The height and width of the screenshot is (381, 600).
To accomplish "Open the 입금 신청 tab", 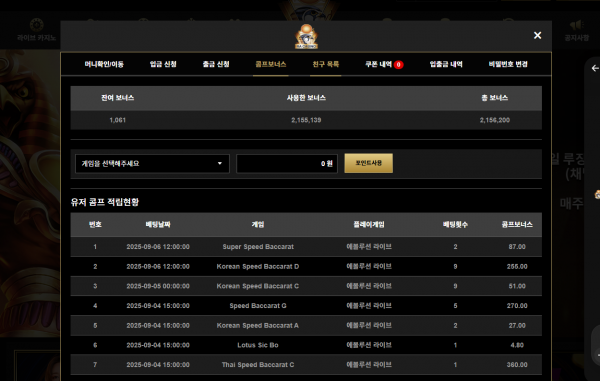I will pos(163,64).
